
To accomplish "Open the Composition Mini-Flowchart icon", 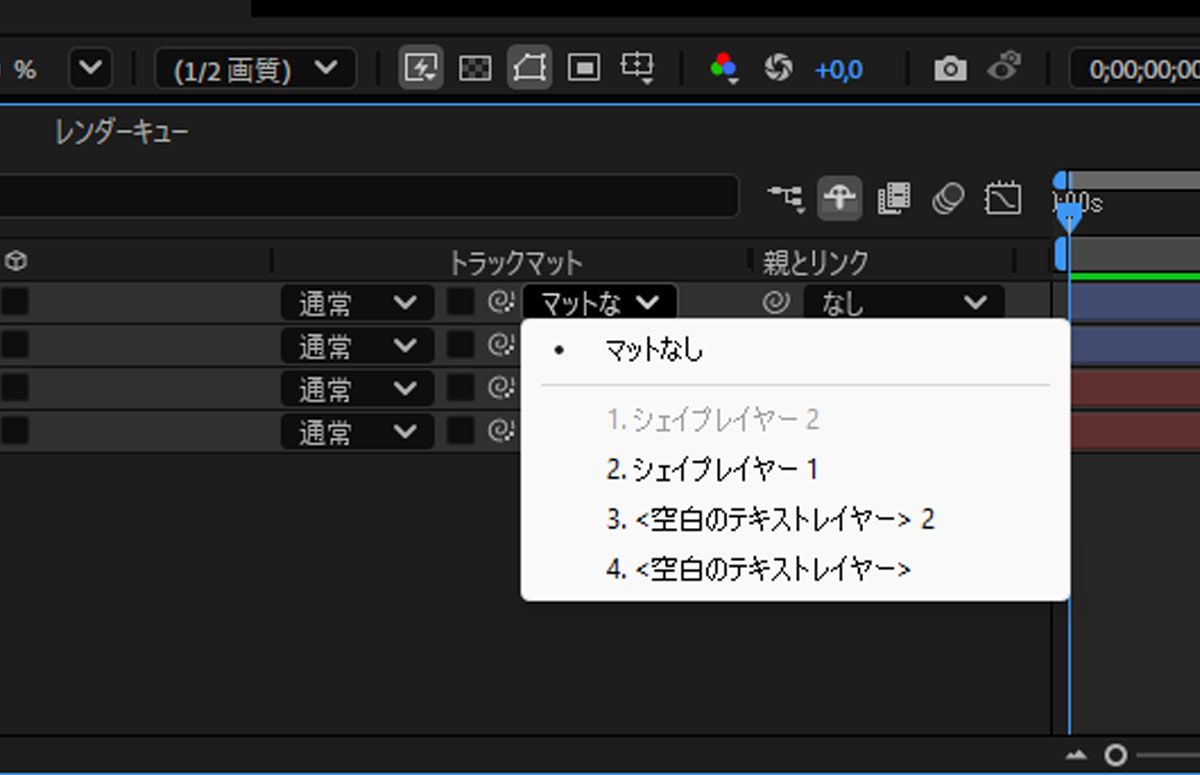I will (787, 198).
